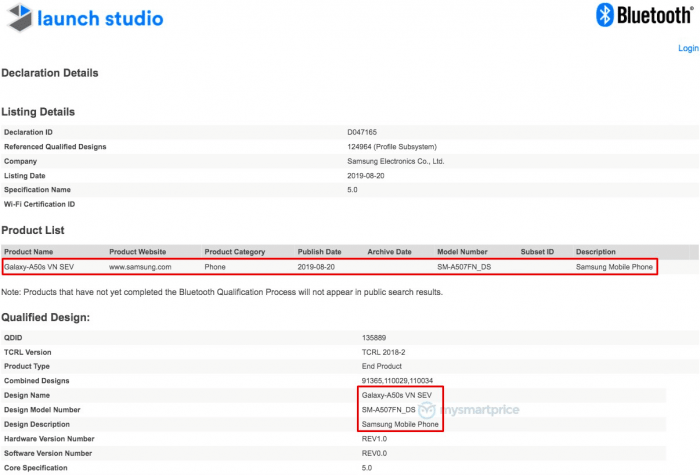Click the Publish Date column header
Image resolution: width=700 pixels, height=475 pixels.
[x=319, y=252]
